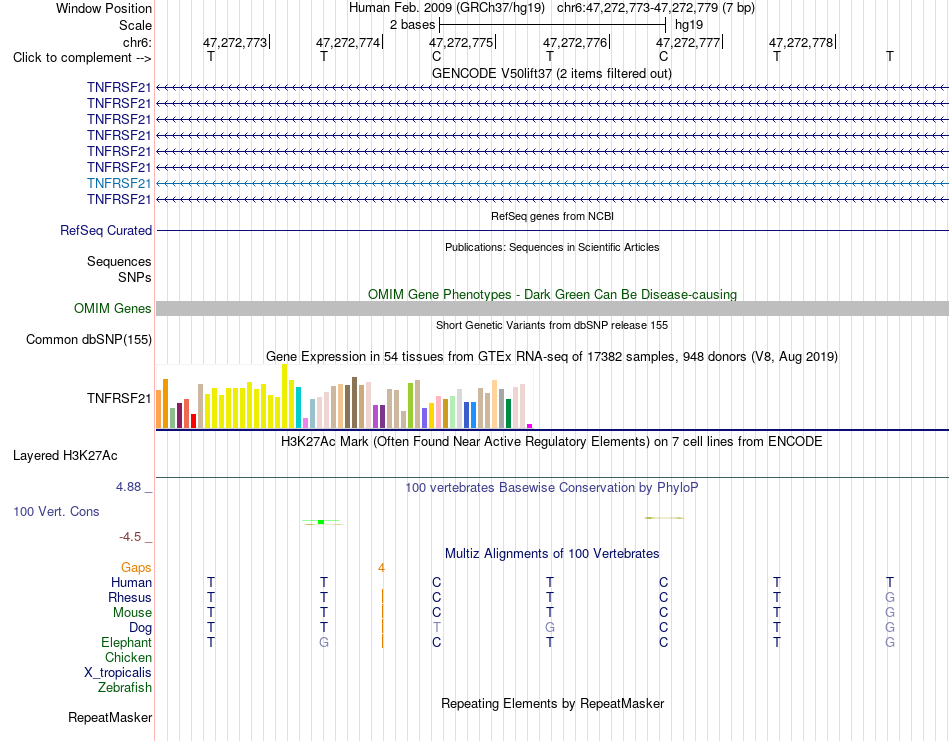Select the X_tropicalis species label
The width and height of the screenshot is (950, 741).
click(118, 673)
